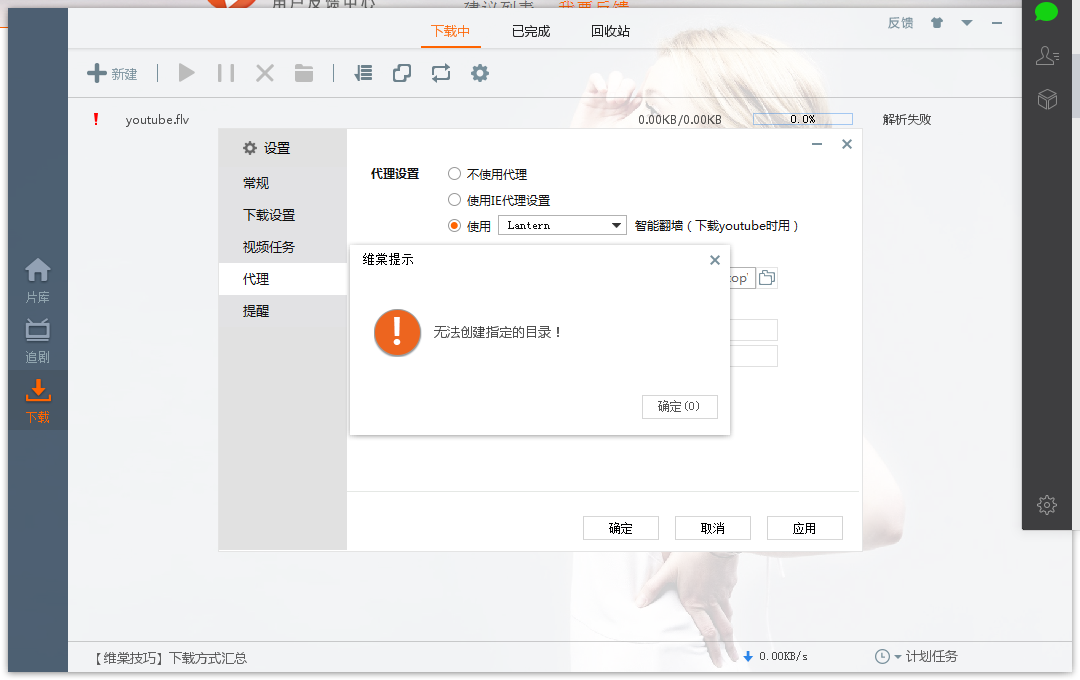Expand the title bar dropdown triangle menu
Image resolution: width=1080 pixels, height=680 pixels.
pyautogui.click(x=967, y=23)
